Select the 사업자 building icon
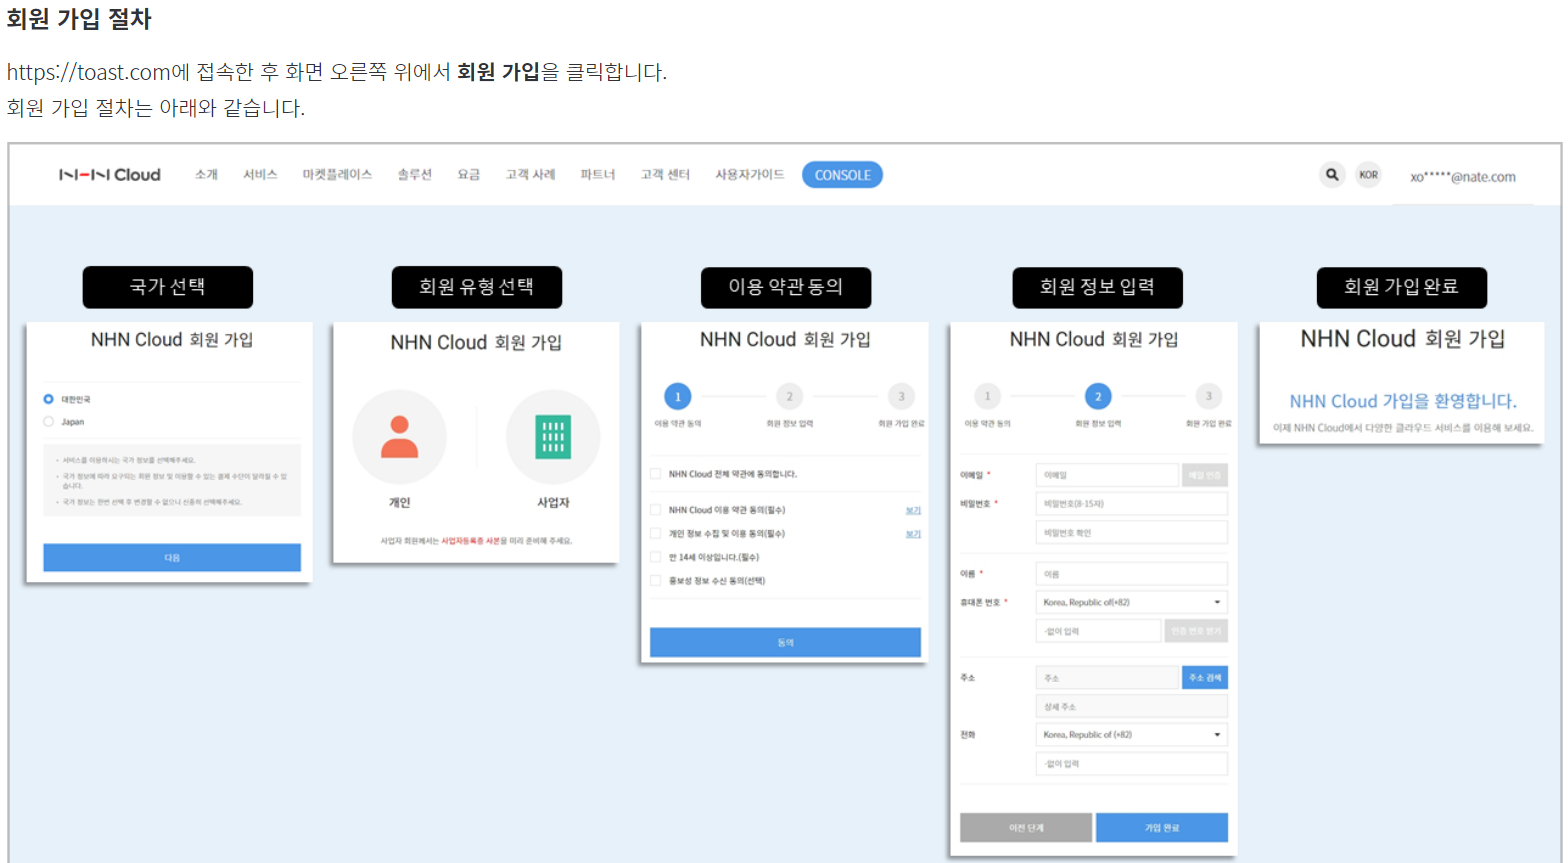The image size is (1568, 863). click(x=553, y=437)
